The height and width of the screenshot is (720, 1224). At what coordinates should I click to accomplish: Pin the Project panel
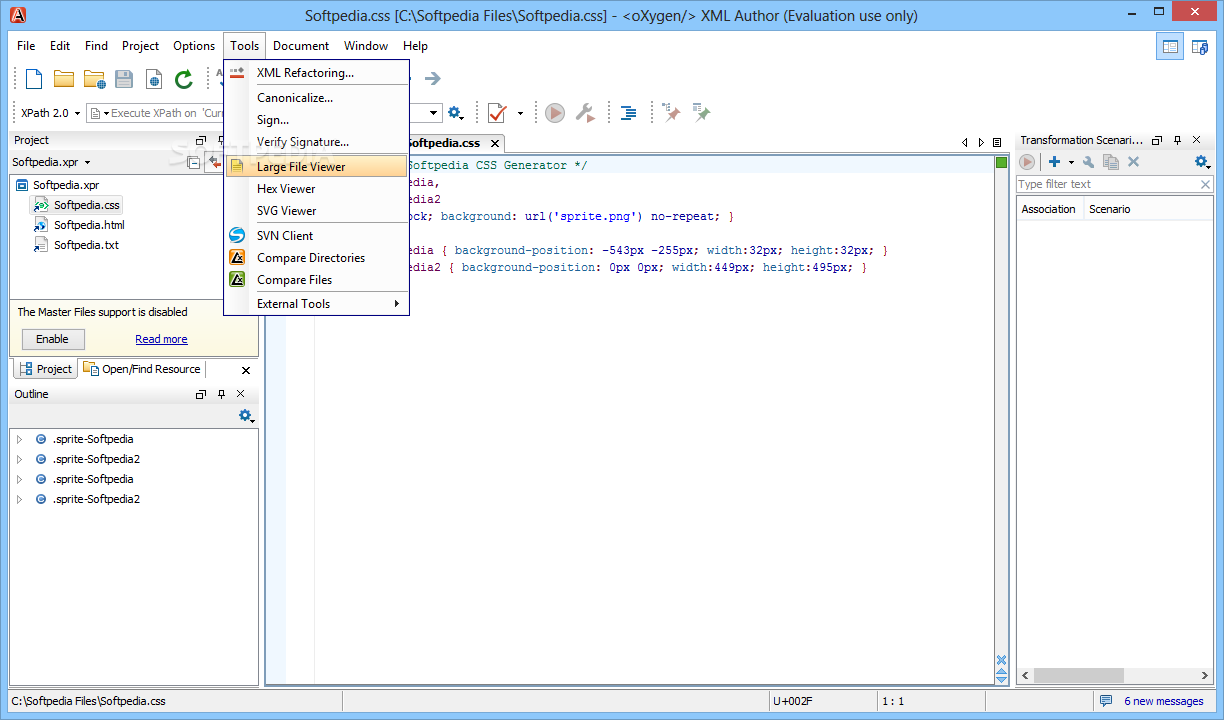(x=222, y=141)
